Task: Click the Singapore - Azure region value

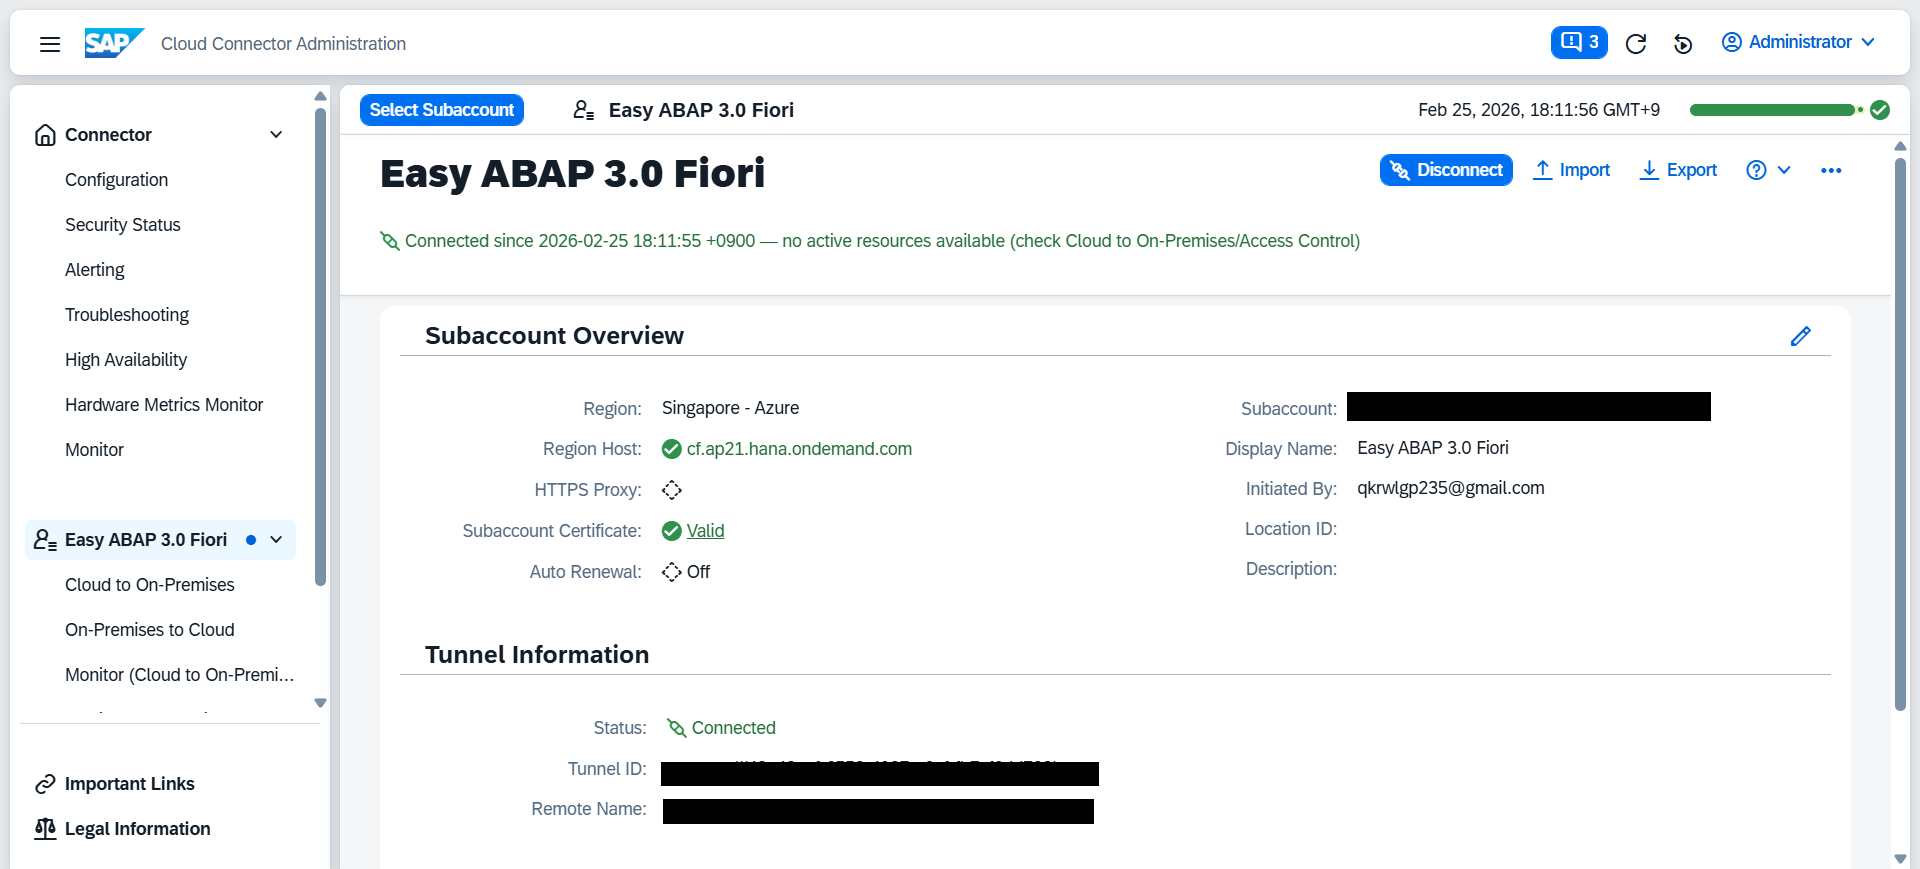Action: (x=730, y=408)
